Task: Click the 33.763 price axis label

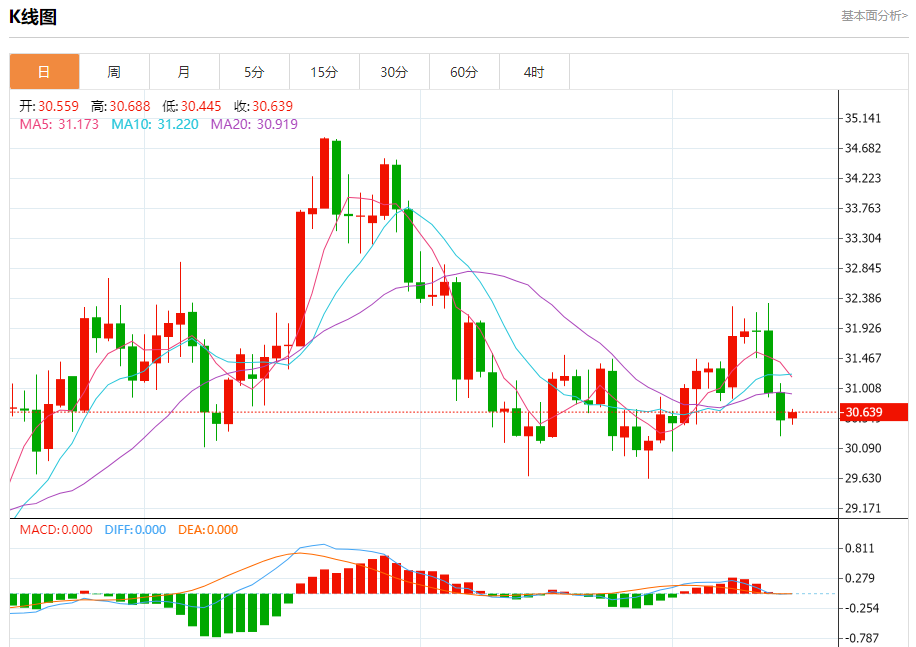Action: click(x=863, y=208)
